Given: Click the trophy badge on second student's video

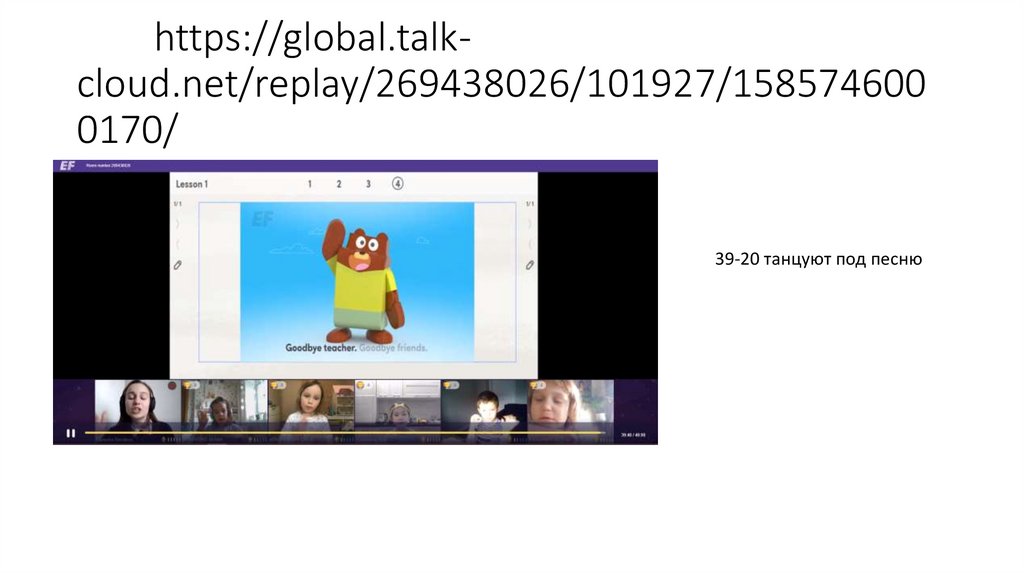Looking at the screenshot, I should (278, 385).
